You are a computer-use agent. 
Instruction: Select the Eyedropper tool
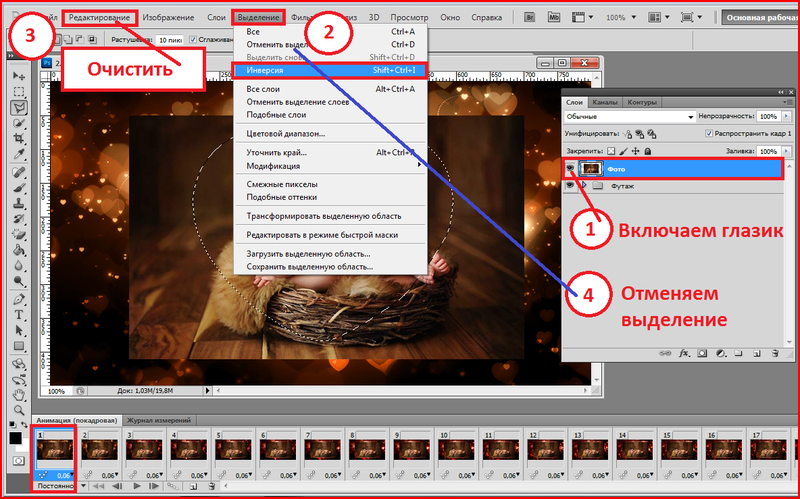[x=19, y=155]
